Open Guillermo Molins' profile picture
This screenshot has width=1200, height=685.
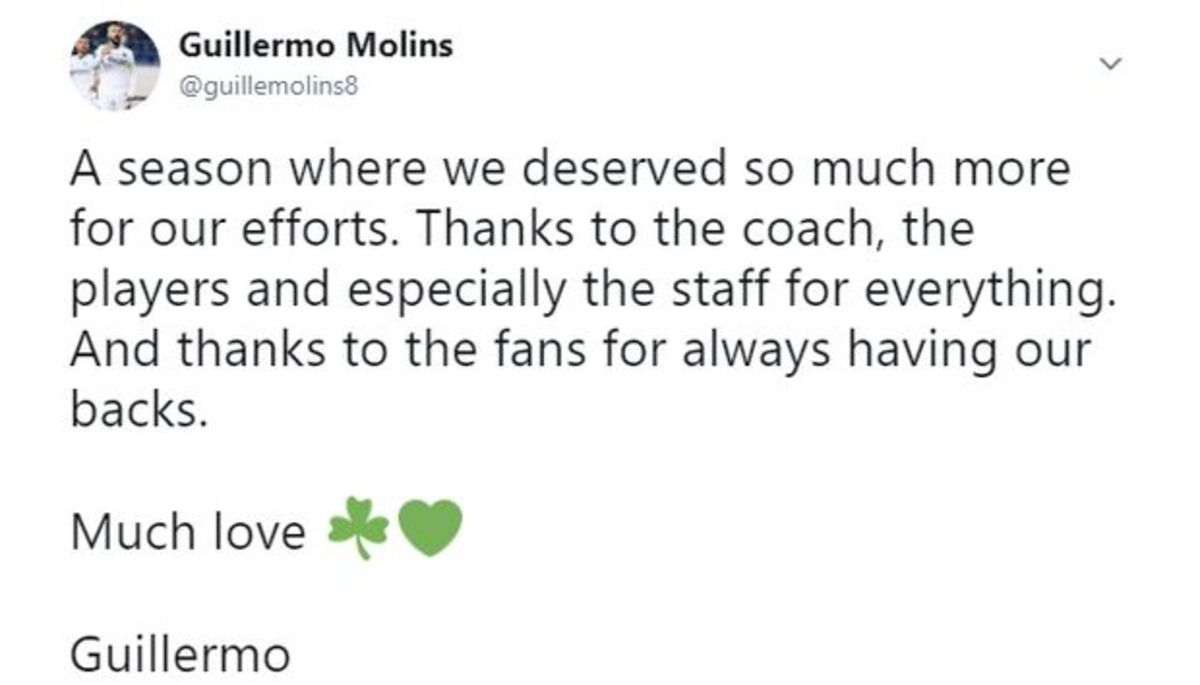115,65
